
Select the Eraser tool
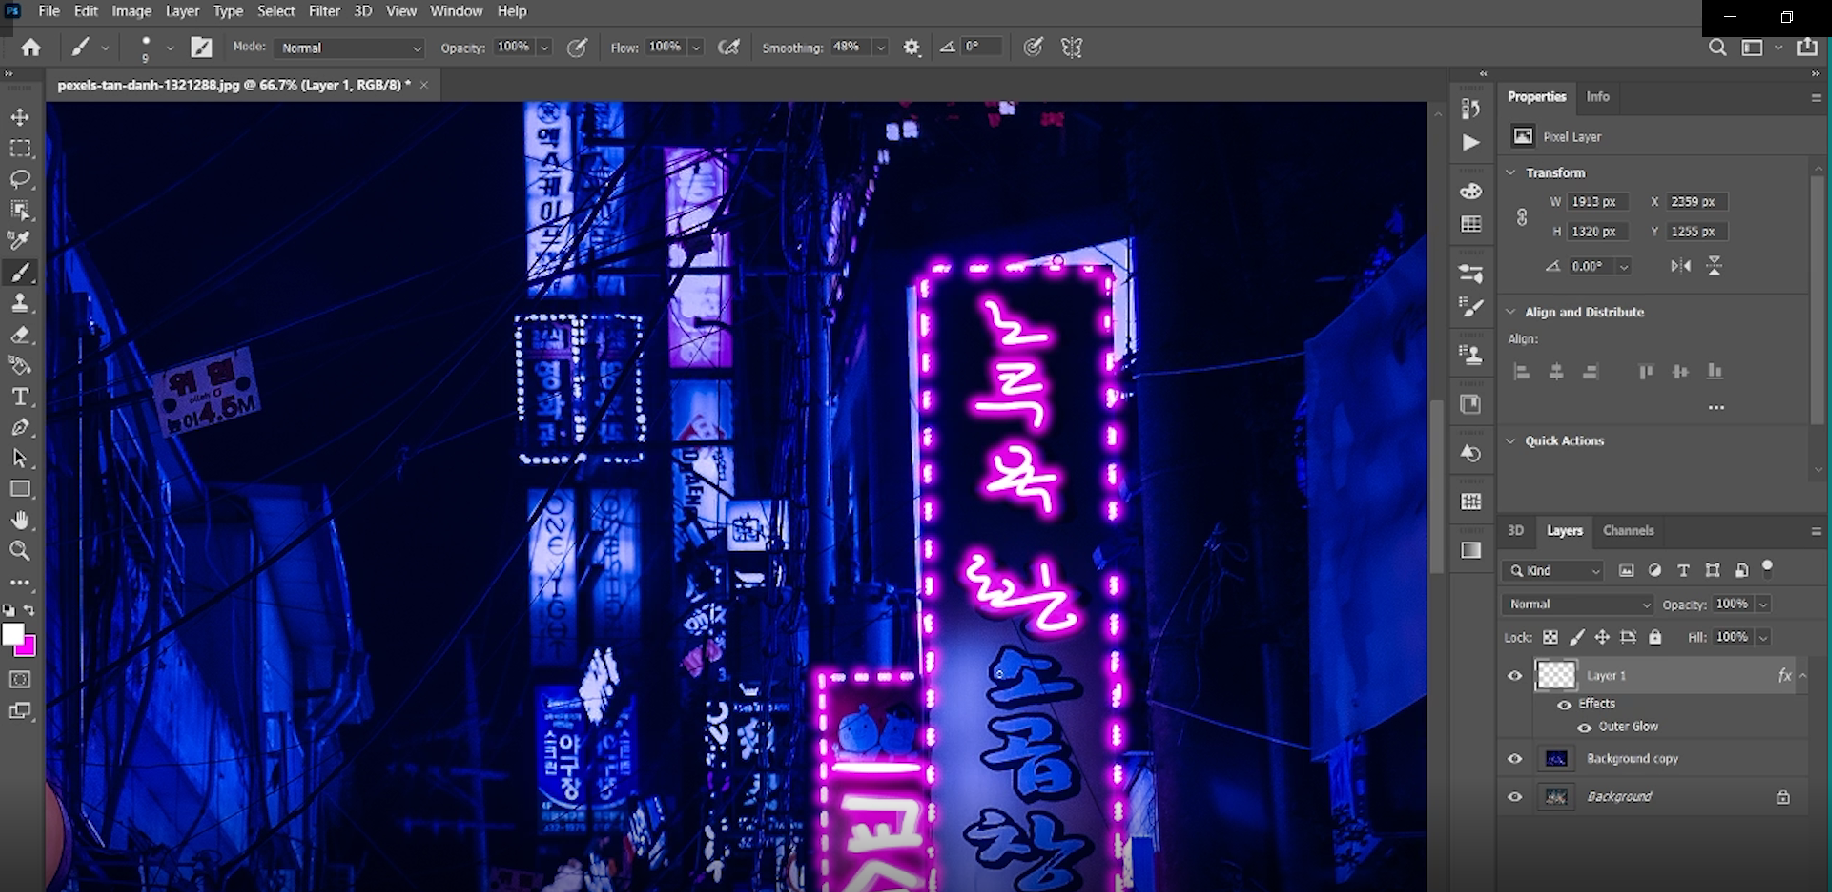click(x=20, y=334)
